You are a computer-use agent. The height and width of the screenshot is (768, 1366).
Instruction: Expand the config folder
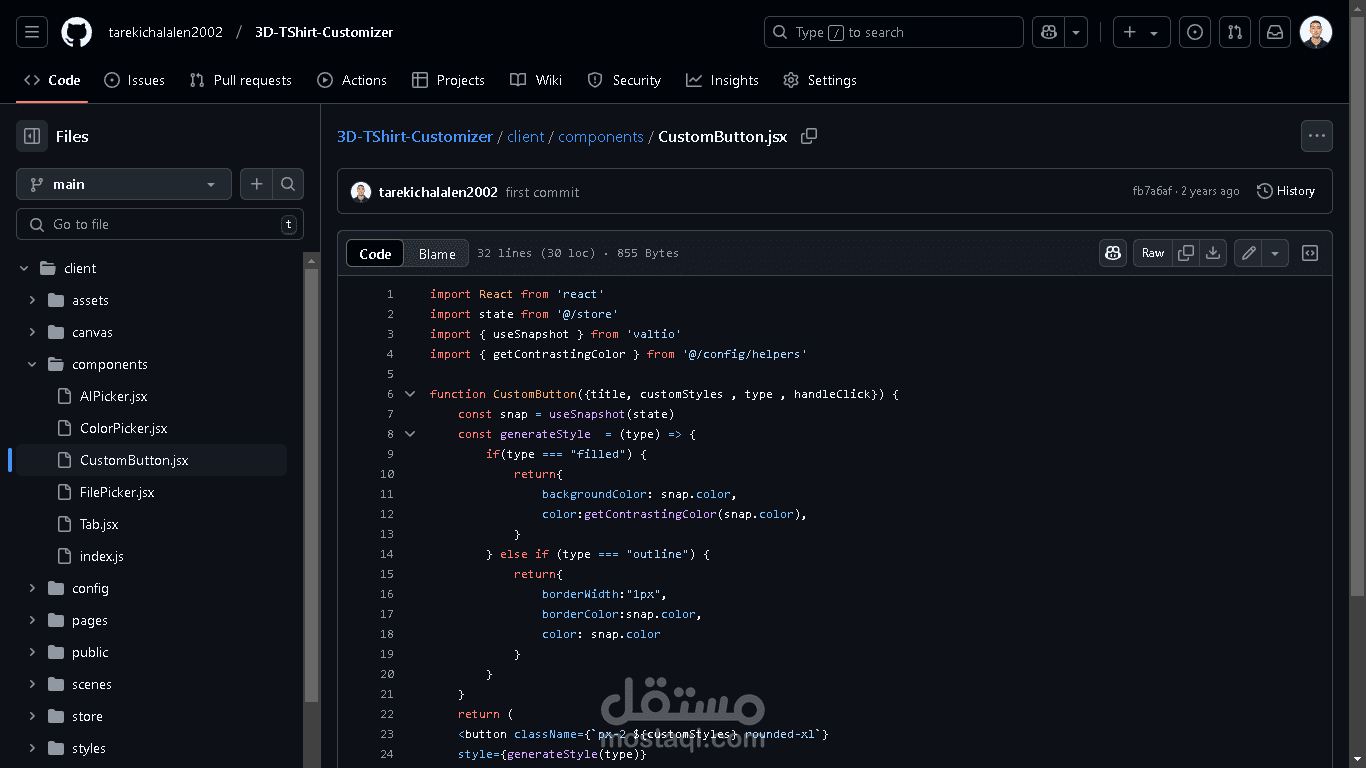coord(32,588)
